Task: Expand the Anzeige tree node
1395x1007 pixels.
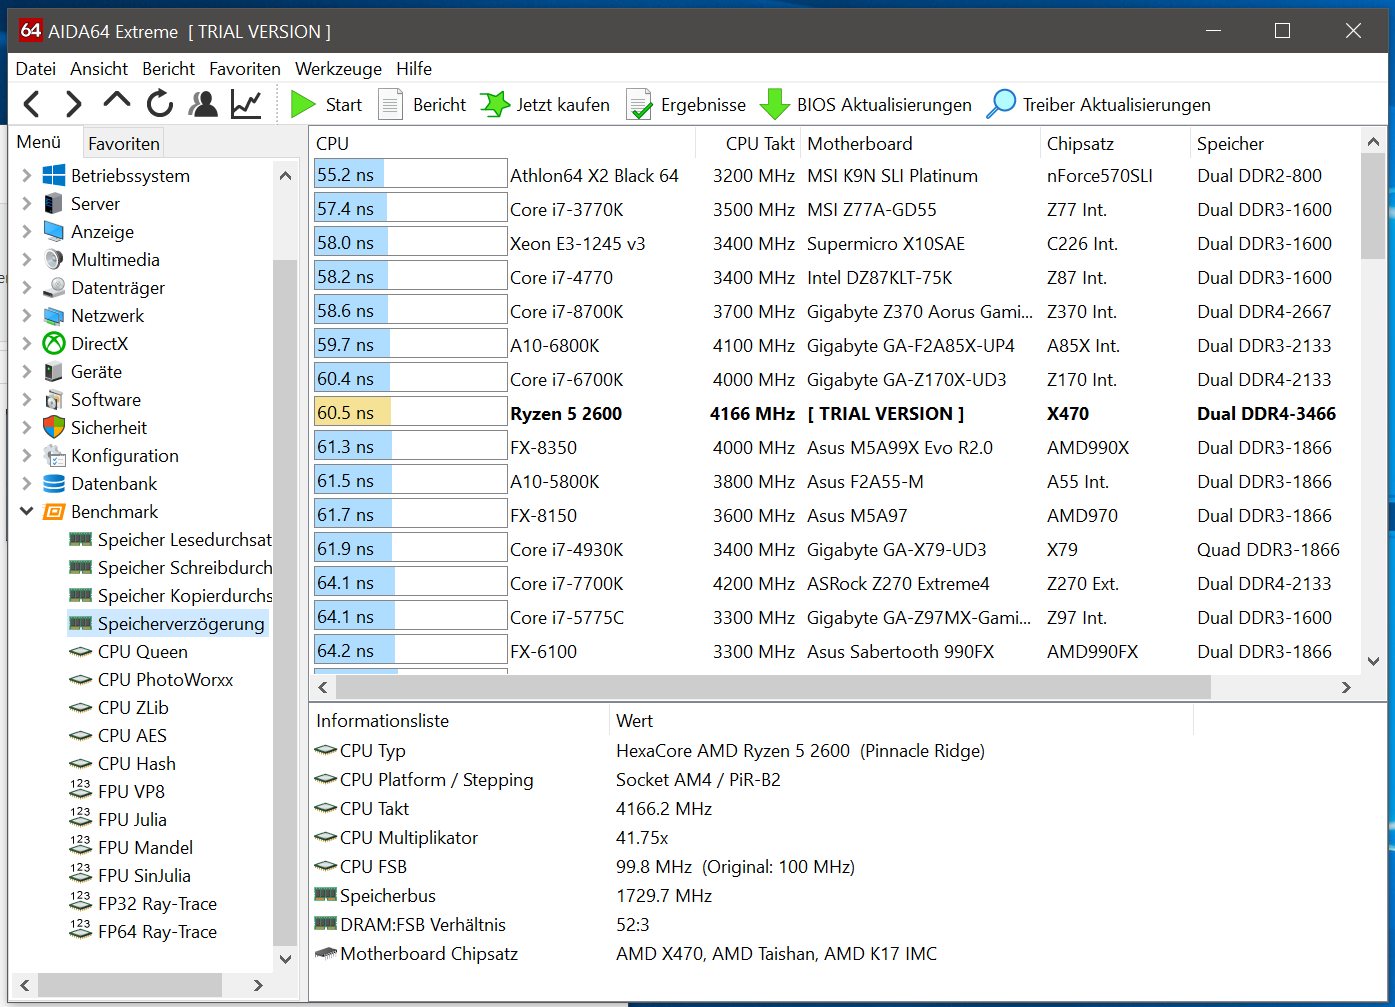Action: point(26,231)
